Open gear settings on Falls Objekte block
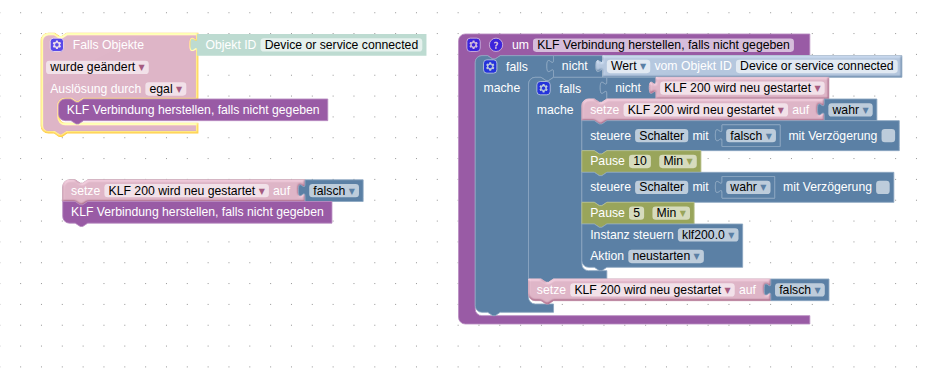933x381 pixels. pos(57,45)
